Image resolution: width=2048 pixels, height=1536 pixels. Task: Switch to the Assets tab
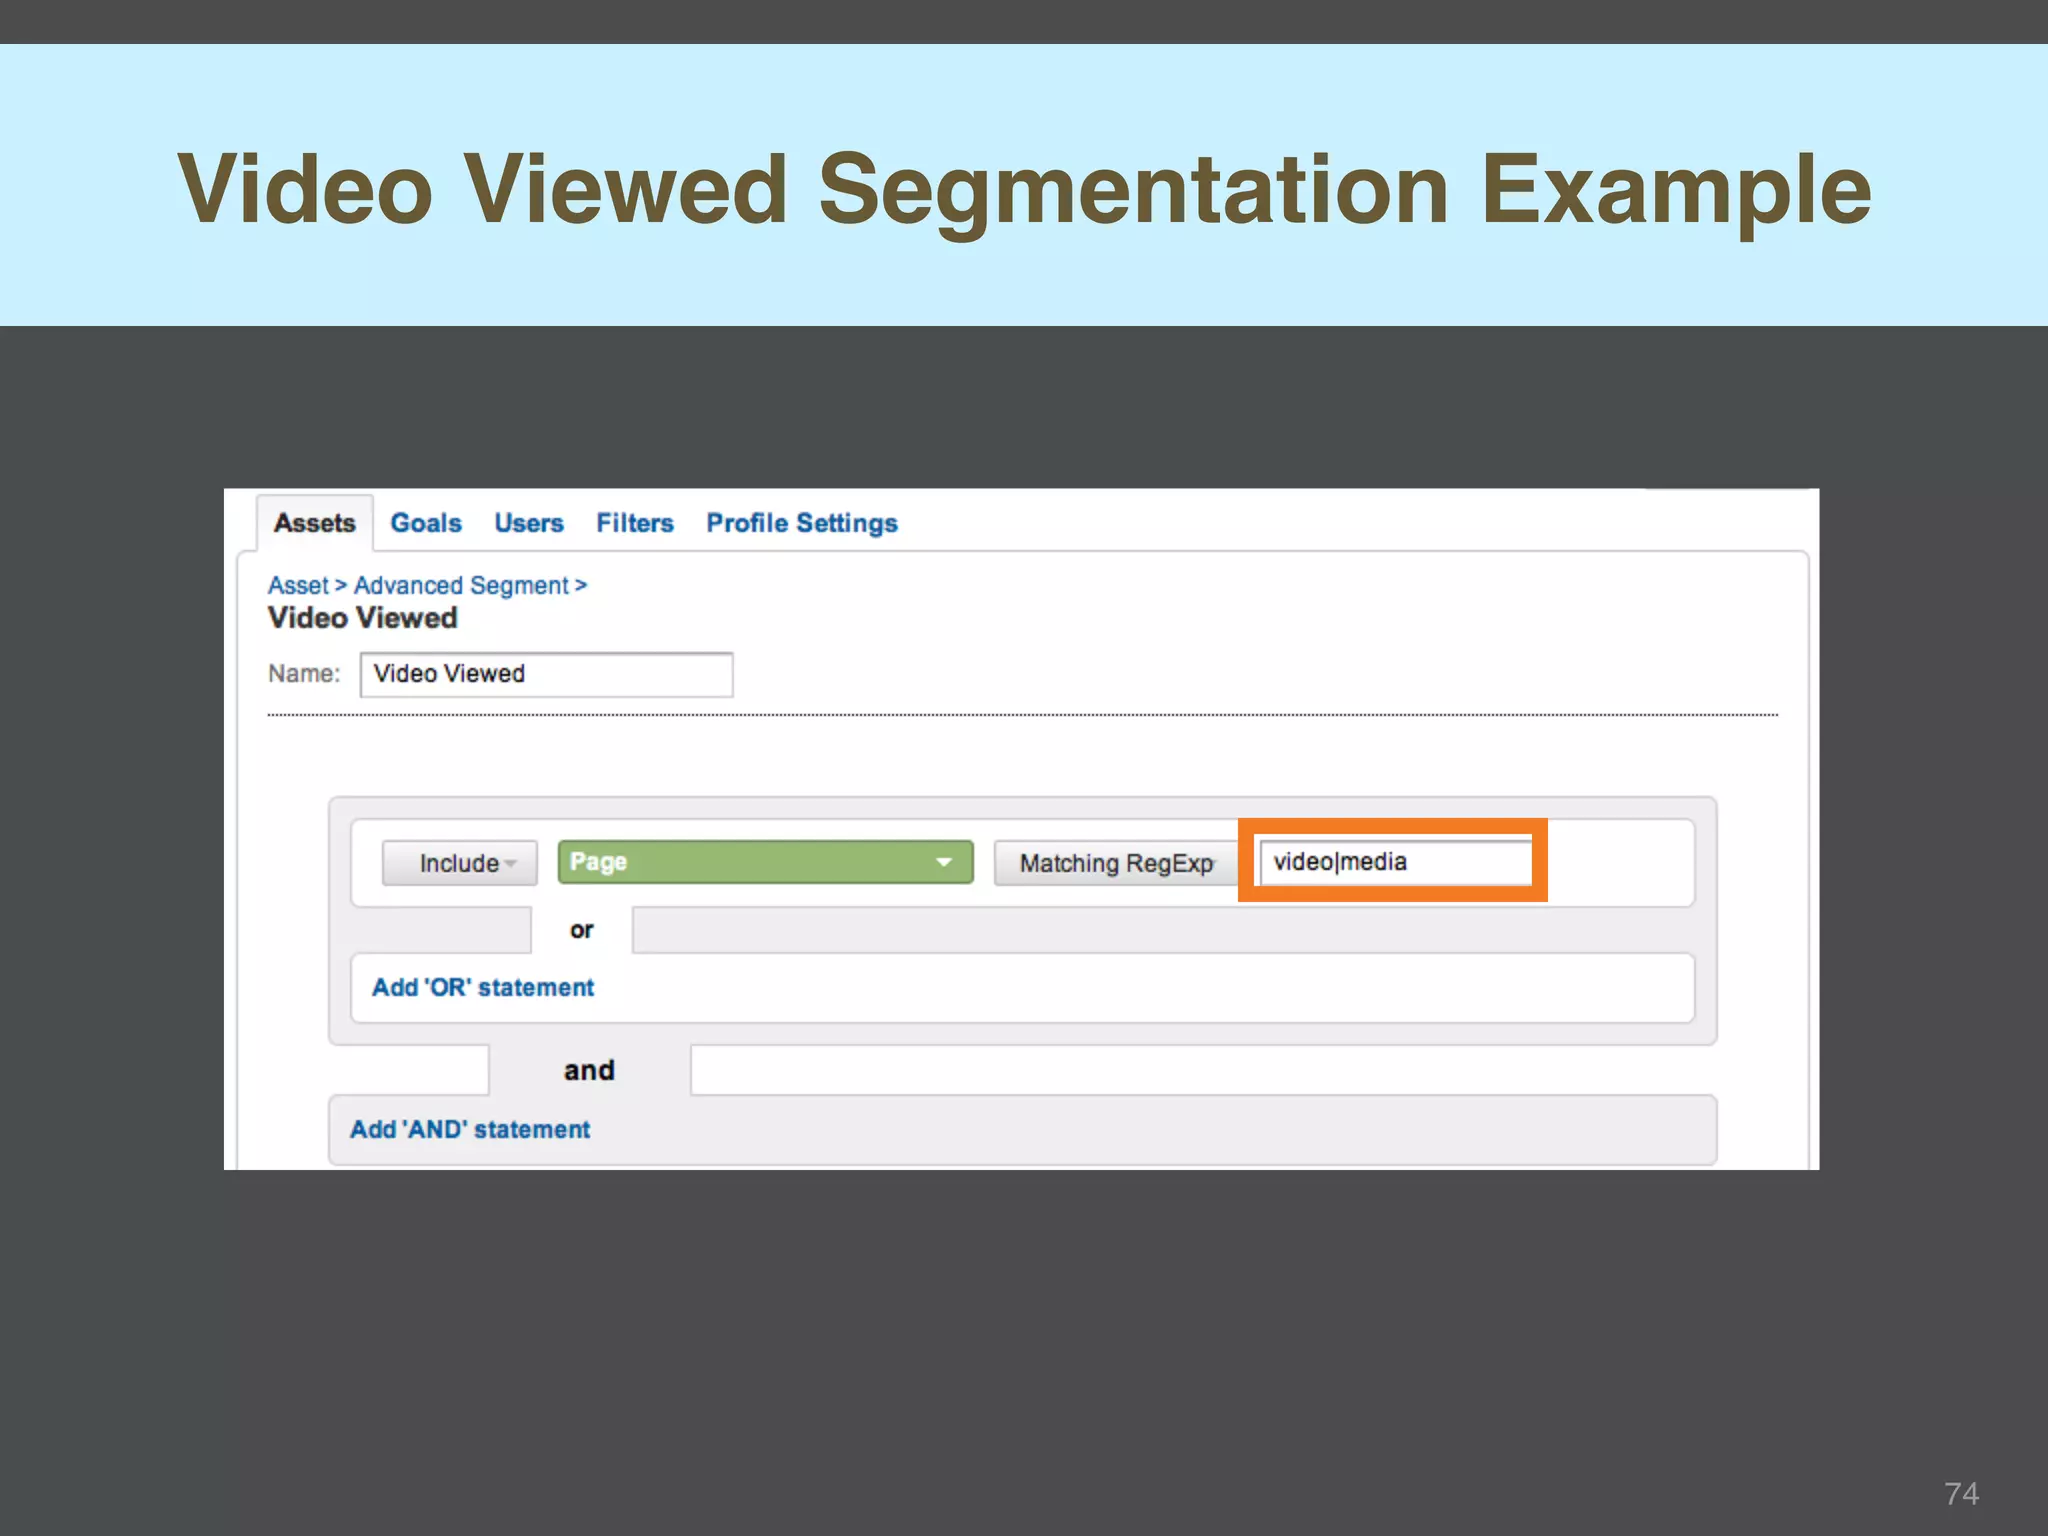(315, 523)
